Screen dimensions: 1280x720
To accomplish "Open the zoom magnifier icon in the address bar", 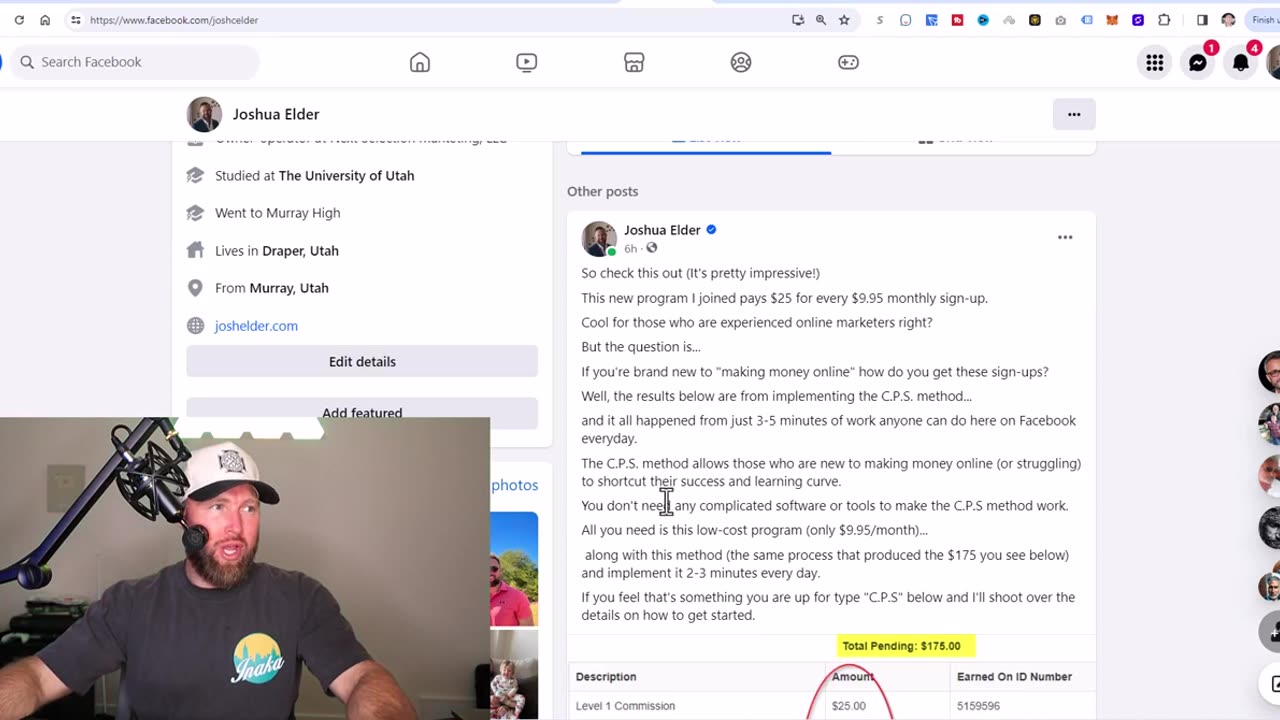I will click(x=821, y=20).
